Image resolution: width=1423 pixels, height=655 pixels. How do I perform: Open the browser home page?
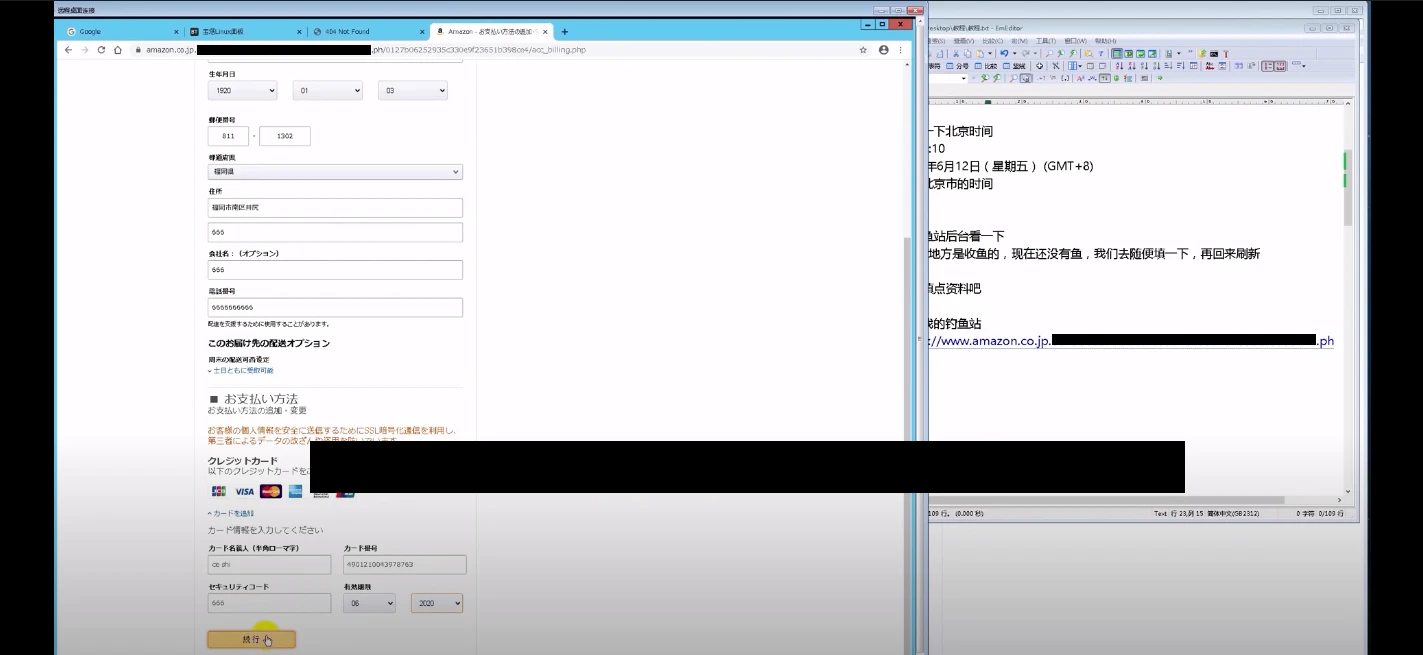[x=117, y=49]
